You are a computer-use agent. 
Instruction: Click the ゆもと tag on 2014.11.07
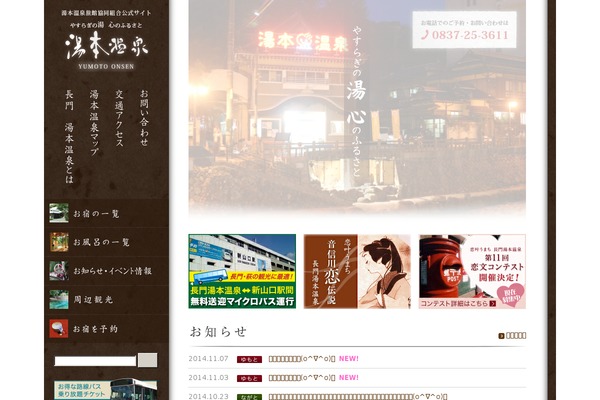[x=249, y=359]
